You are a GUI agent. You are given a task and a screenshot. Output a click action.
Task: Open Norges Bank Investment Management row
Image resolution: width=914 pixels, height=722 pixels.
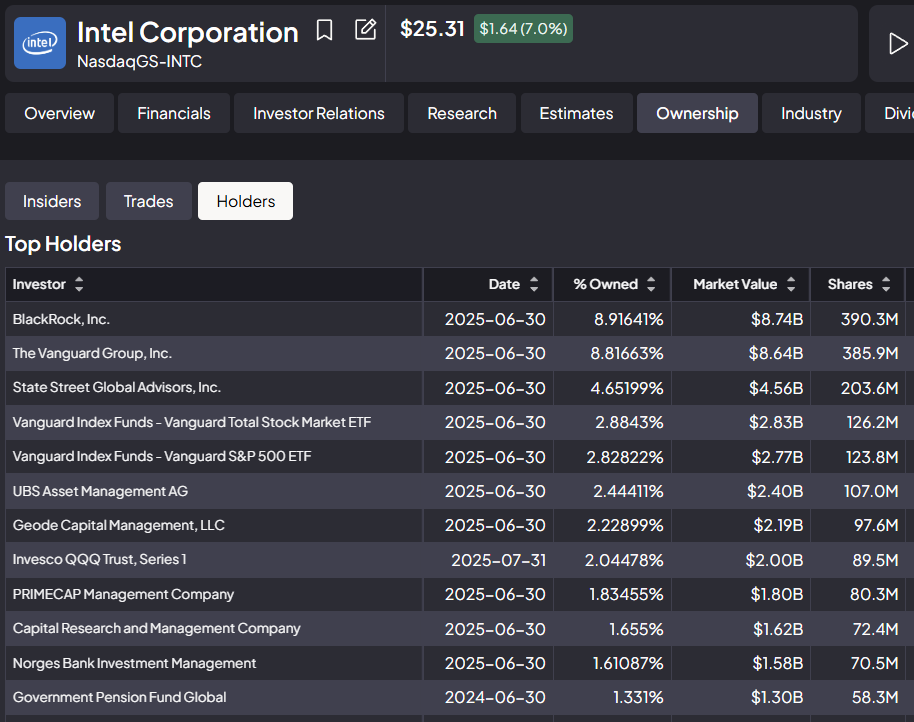pyautogui.click(x=455, y=663)
